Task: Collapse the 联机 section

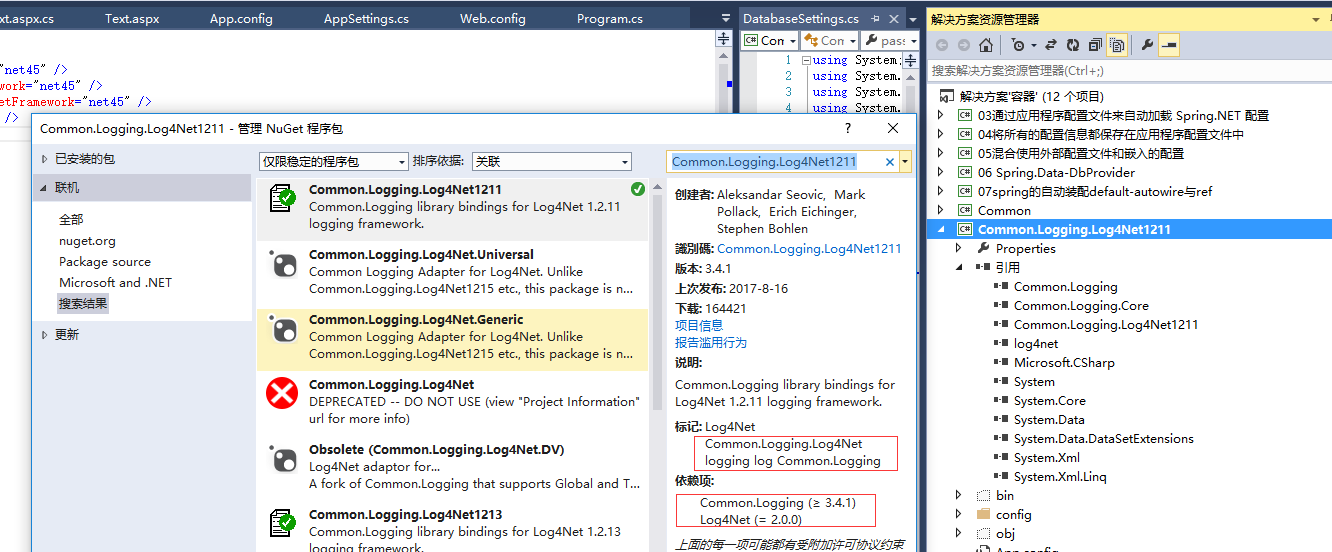Action: [45, 187]
